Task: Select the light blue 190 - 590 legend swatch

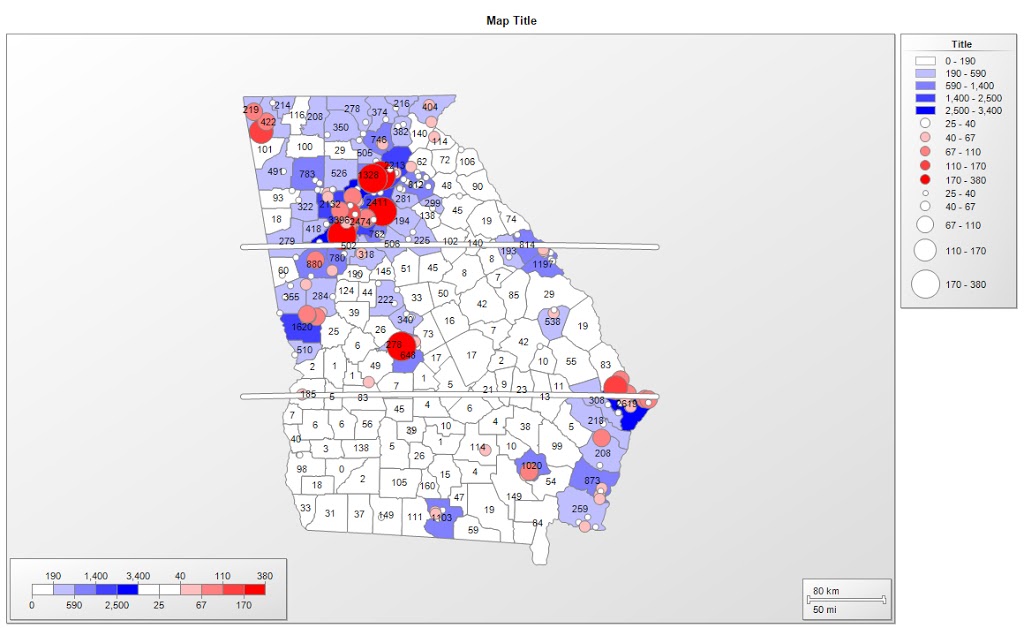Action: 926,74
